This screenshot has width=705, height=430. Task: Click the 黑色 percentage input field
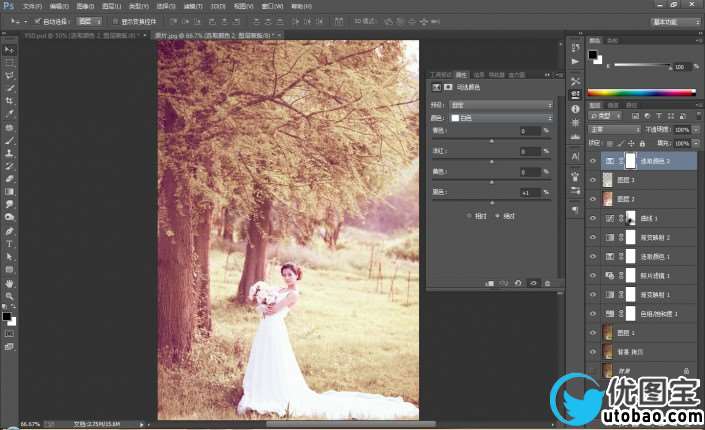point(528,191)
